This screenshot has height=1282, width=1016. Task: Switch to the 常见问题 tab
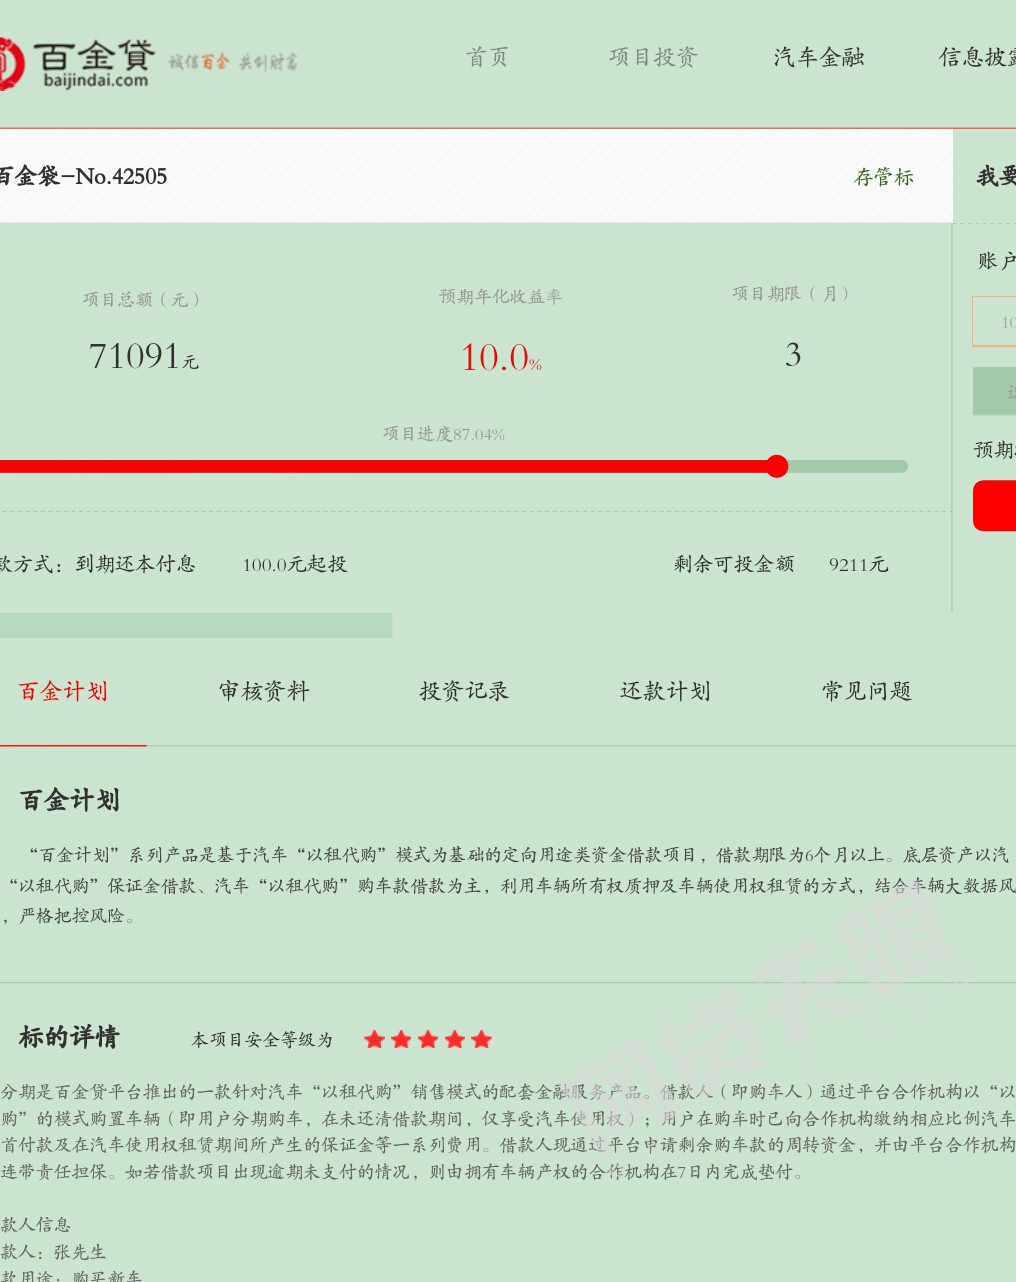click(x=867, y=691)
